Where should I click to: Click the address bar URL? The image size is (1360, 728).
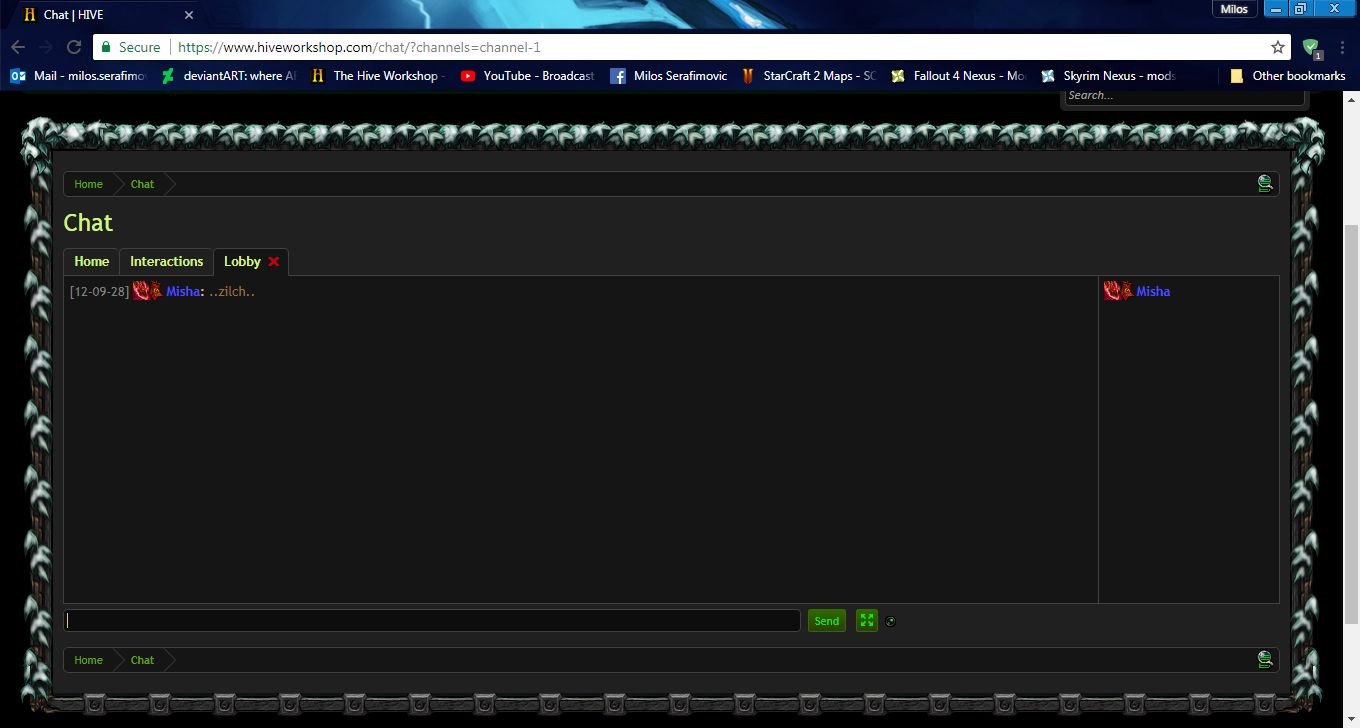pos(360,47)
